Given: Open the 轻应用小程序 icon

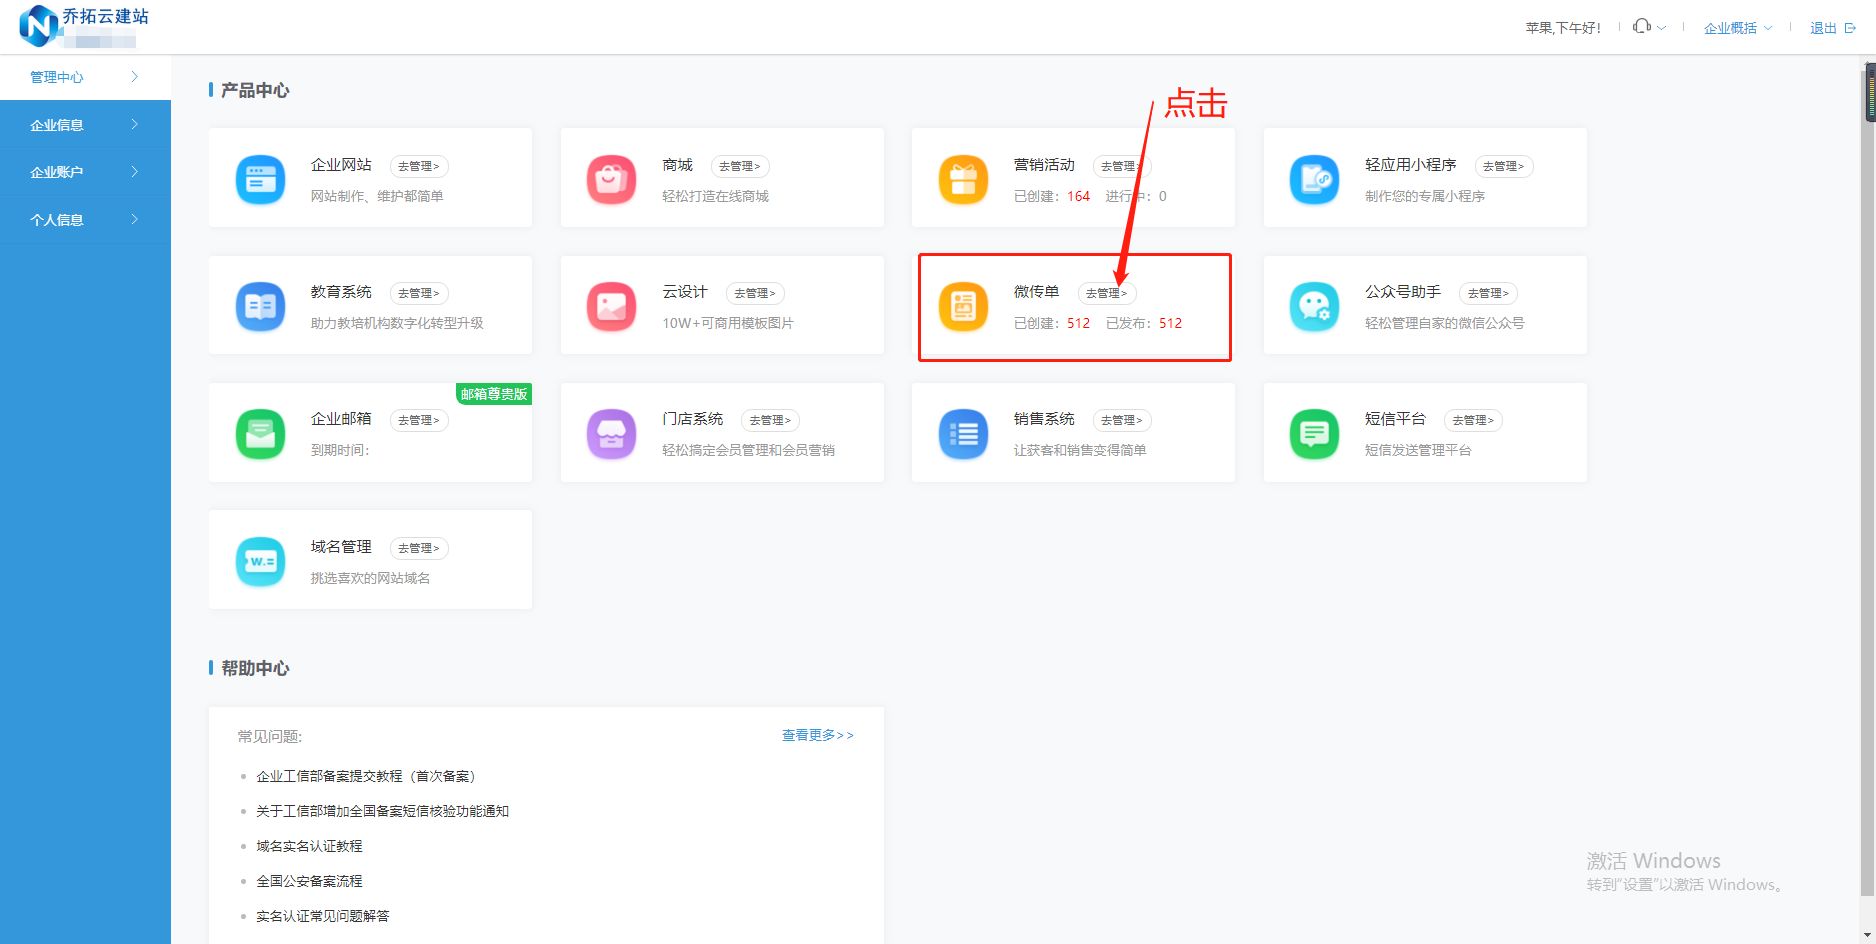Looking at the screenshot, I should pyautogui.click(x=1314, y=179).
